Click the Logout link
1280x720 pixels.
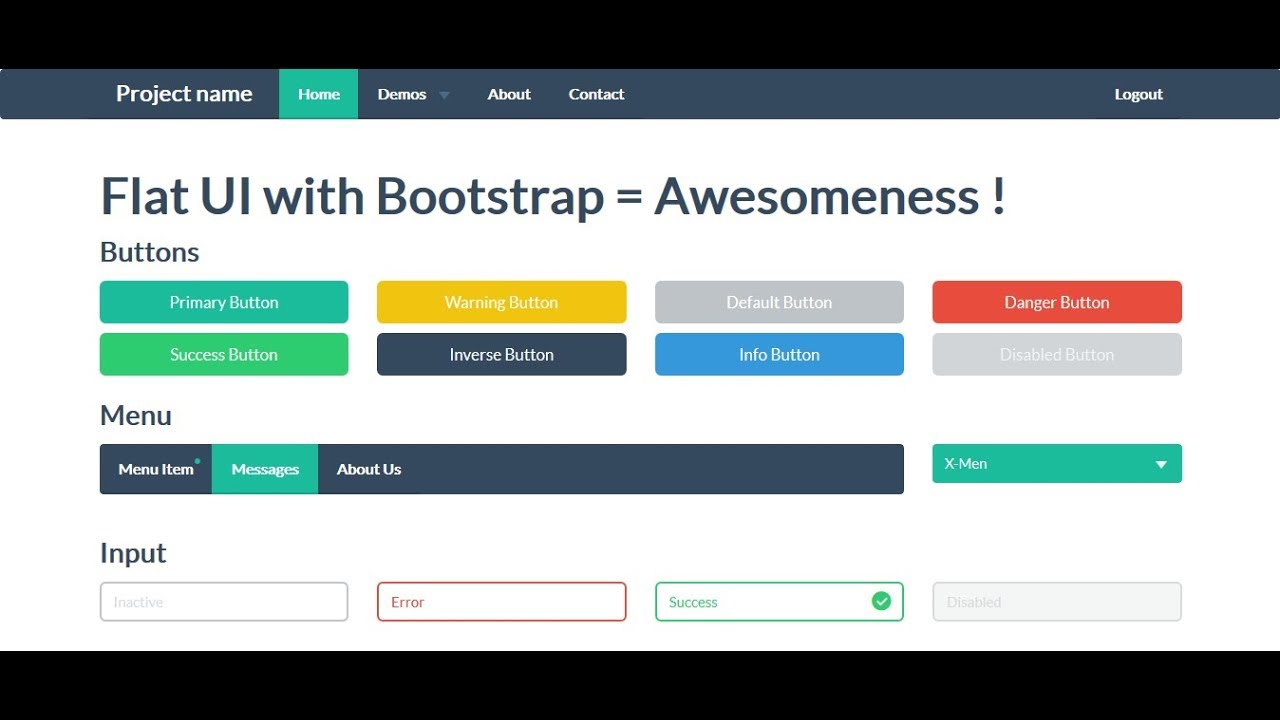click(x=1138, y=94)
